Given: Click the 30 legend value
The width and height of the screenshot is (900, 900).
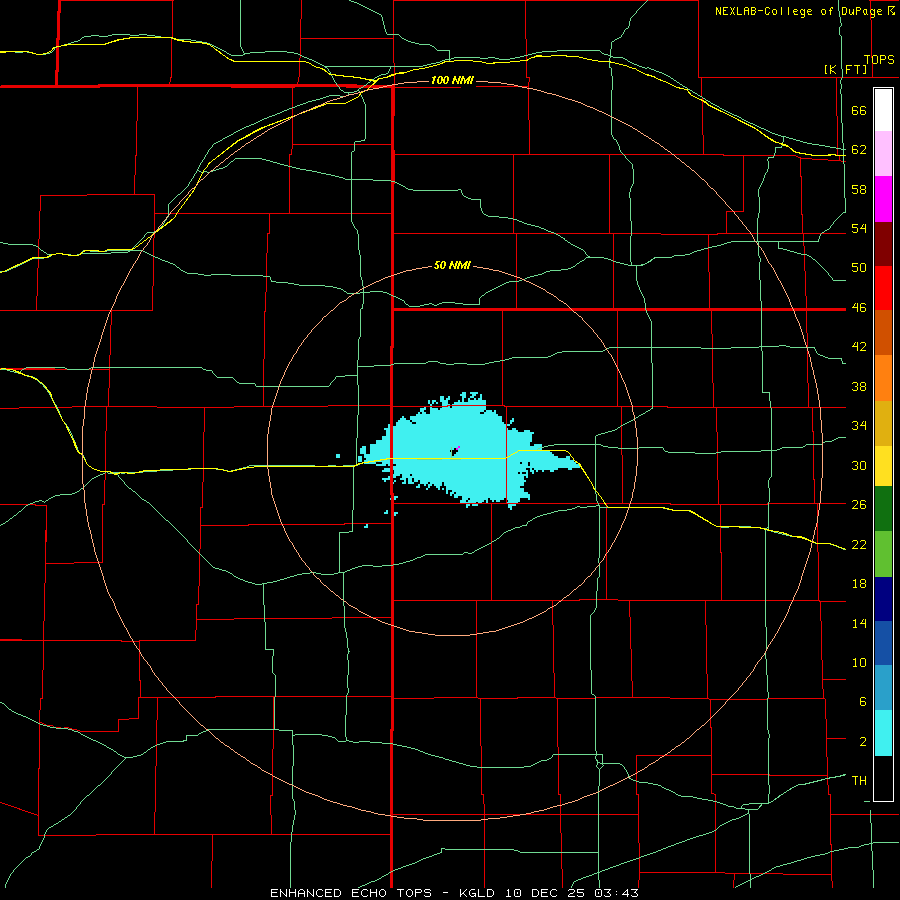Looking at the screenshot, I should (x=859, y=465).
